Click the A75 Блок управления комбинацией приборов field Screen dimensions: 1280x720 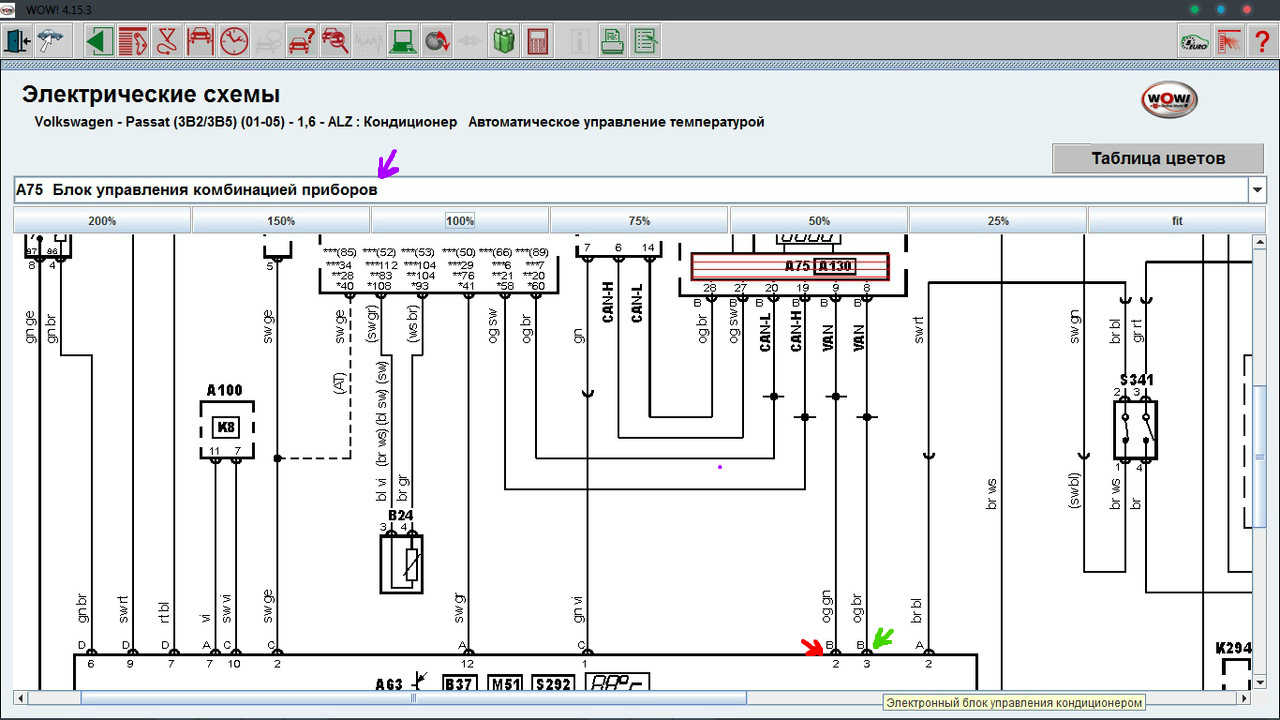pos(630,189)
